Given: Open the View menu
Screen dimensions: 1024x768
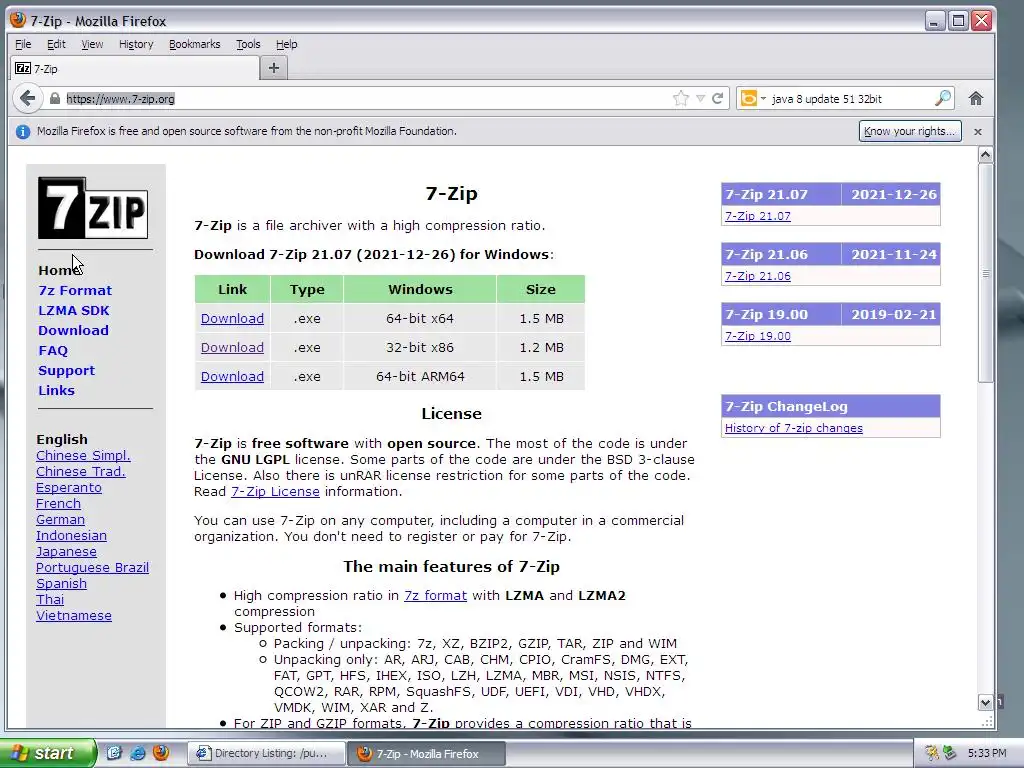Looking at the screenshot, I should click(x=92, y=44).
